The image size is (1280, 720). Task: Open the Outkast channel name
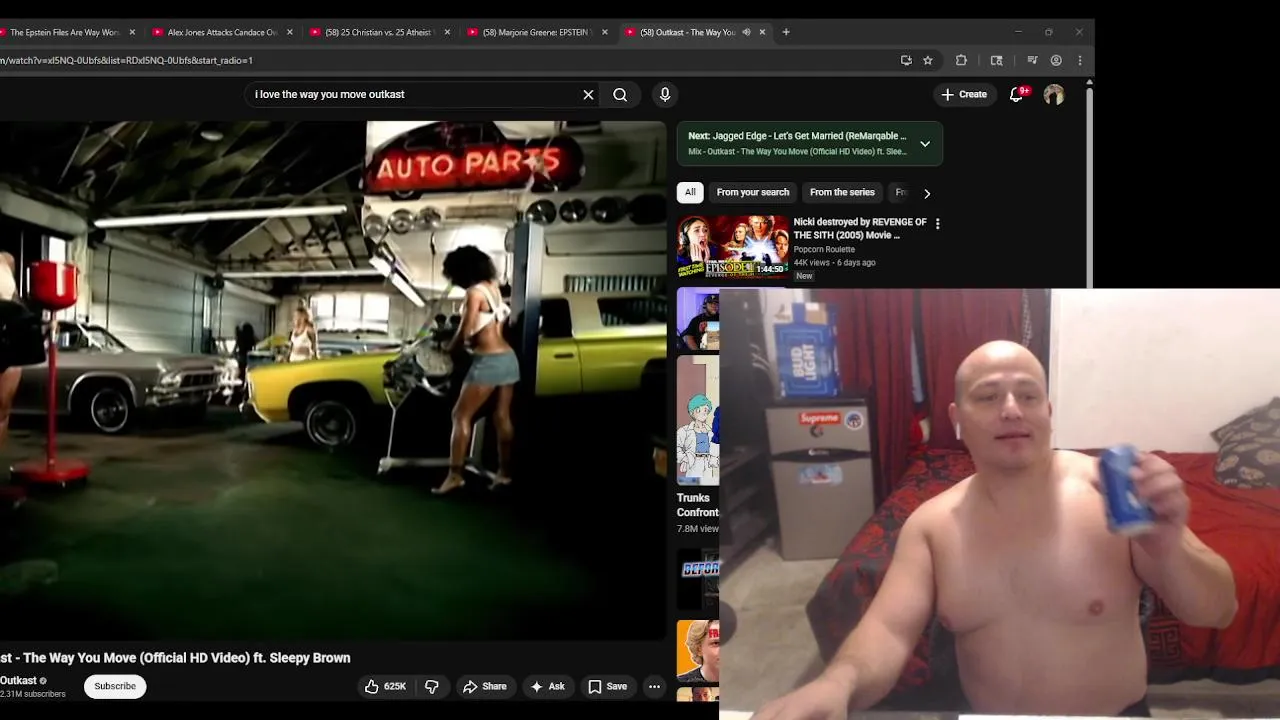pyautogui.click(x=17, y=680)
